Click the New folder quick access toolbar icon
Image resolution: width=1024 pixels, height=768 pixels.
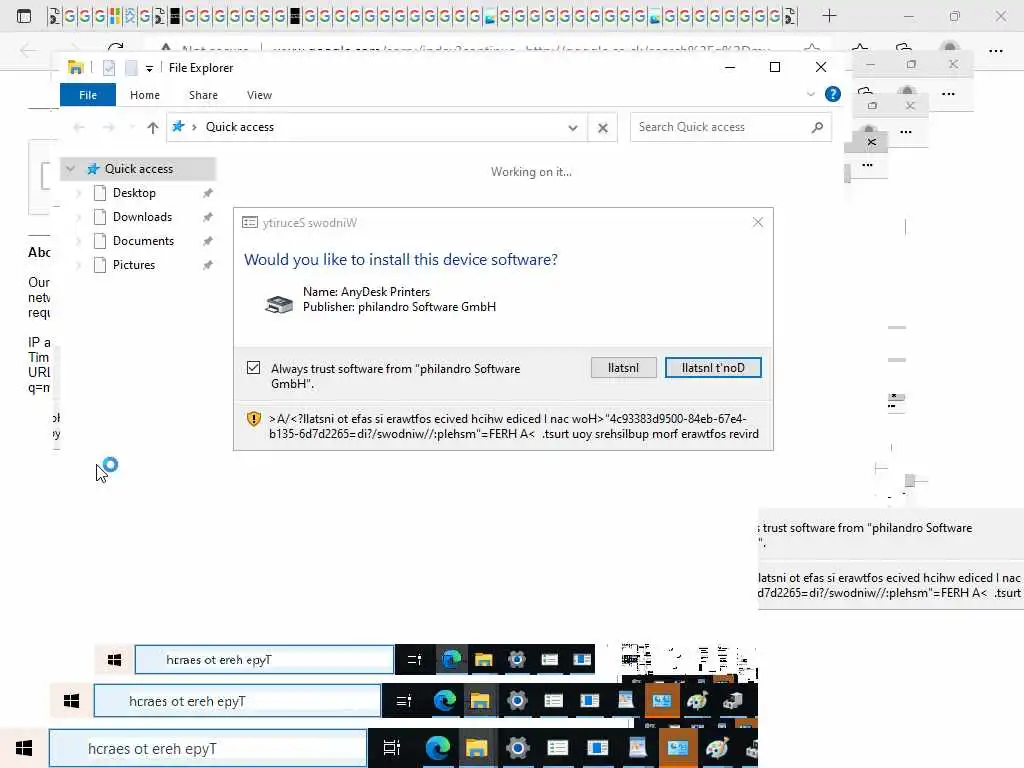coord(131,68)
